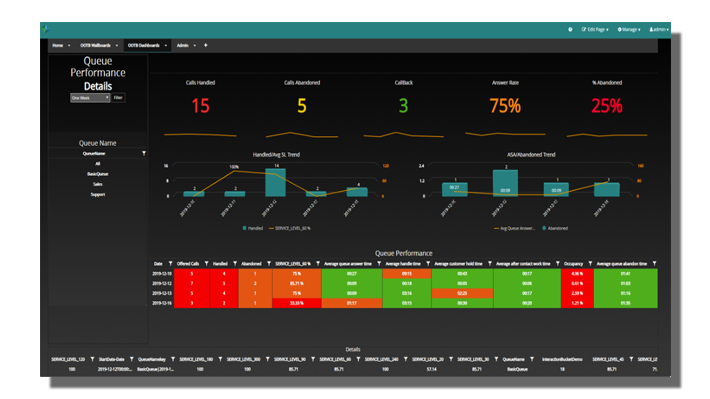Screen dimensions: 710x399
Task: Select All in Queue Name list
Action: (x=98, y=164)
